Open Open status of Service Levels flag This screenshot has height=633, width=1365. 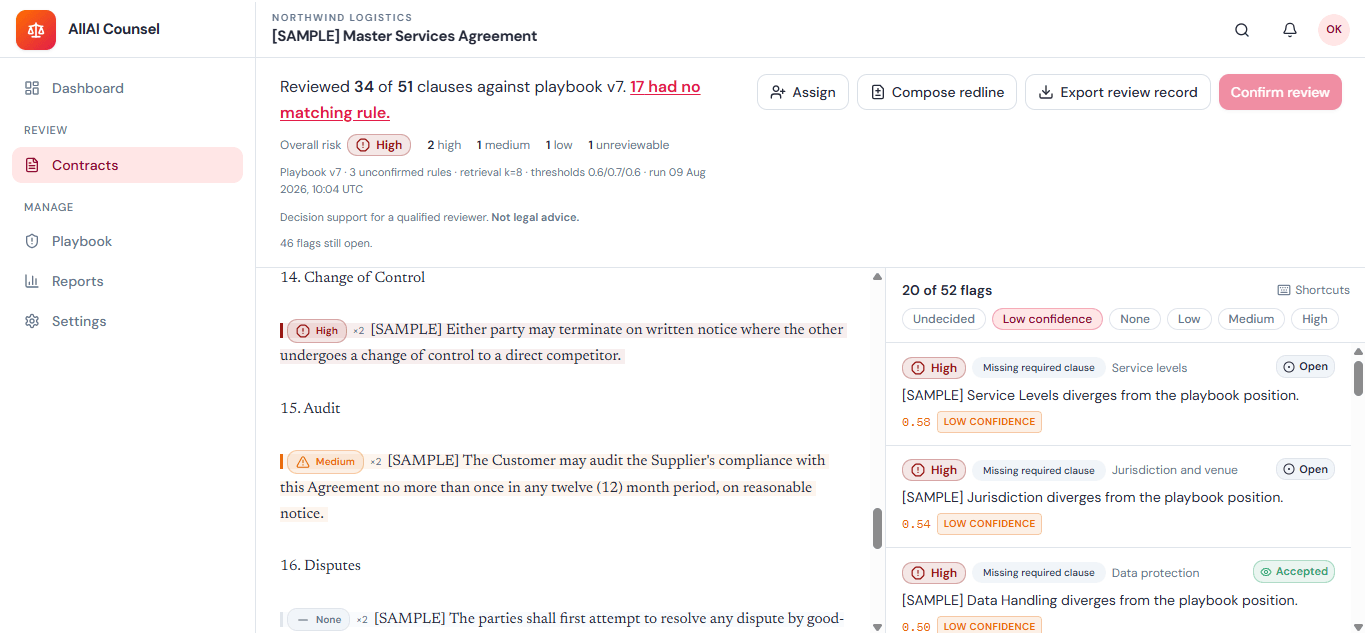(x=1305, y=367)
